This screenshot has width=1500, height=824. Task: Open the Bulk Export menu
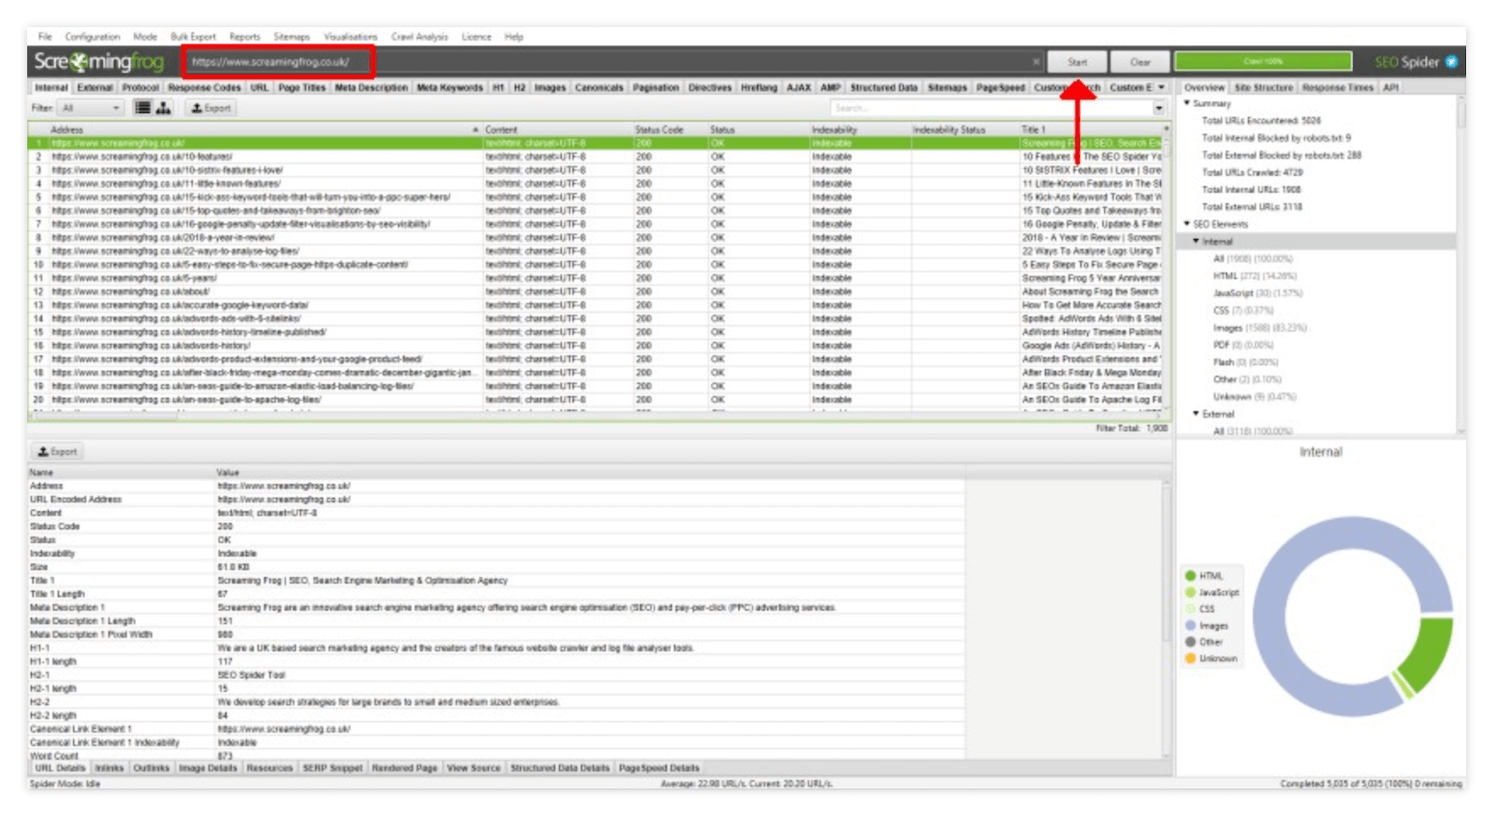(193, 37)
